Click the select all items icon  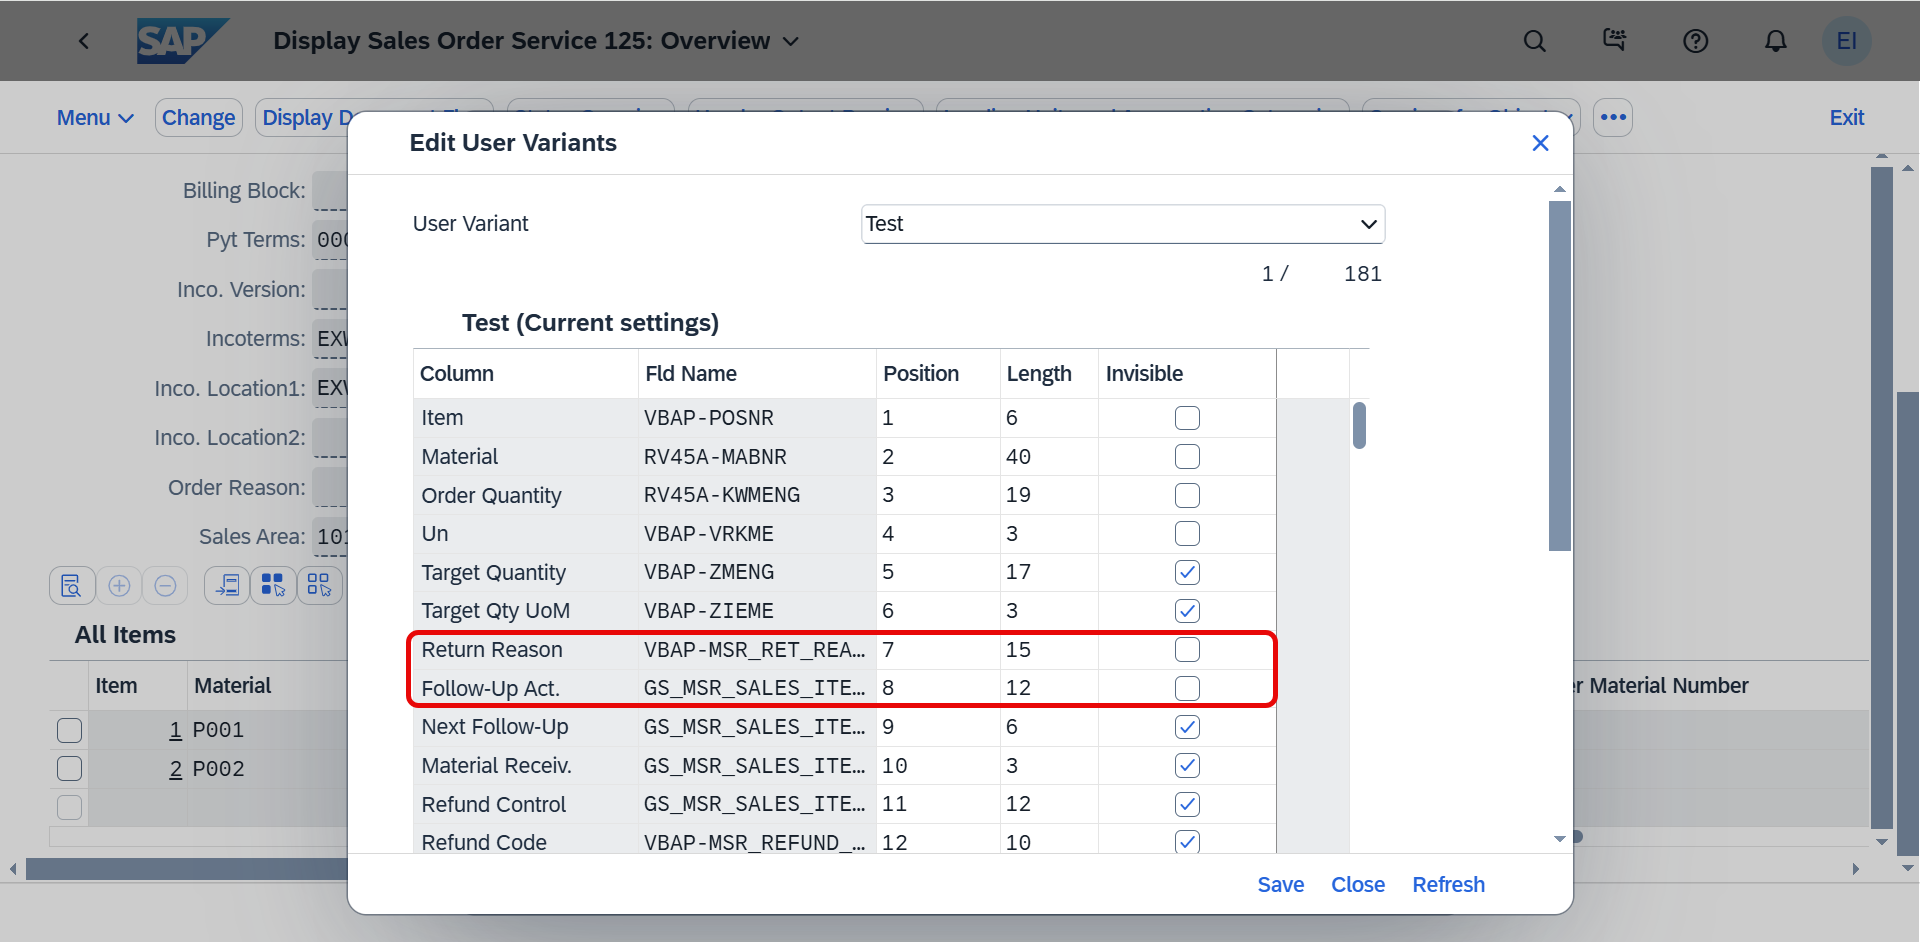pos(273,585)
